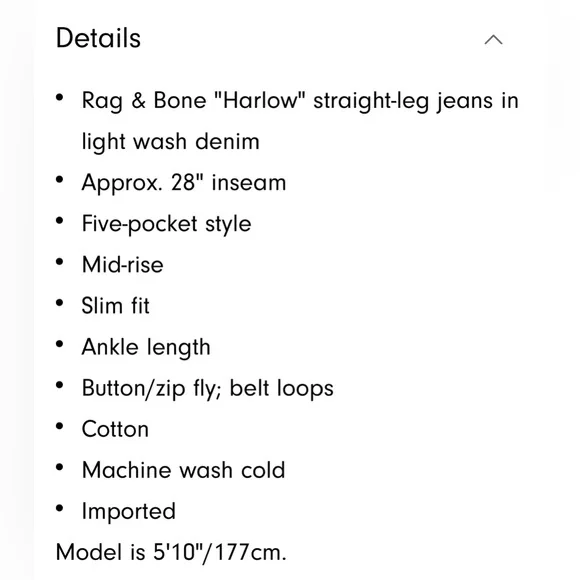Screen dimensions: 580x580
Task: Select the Imported list item
Action: 129,512
